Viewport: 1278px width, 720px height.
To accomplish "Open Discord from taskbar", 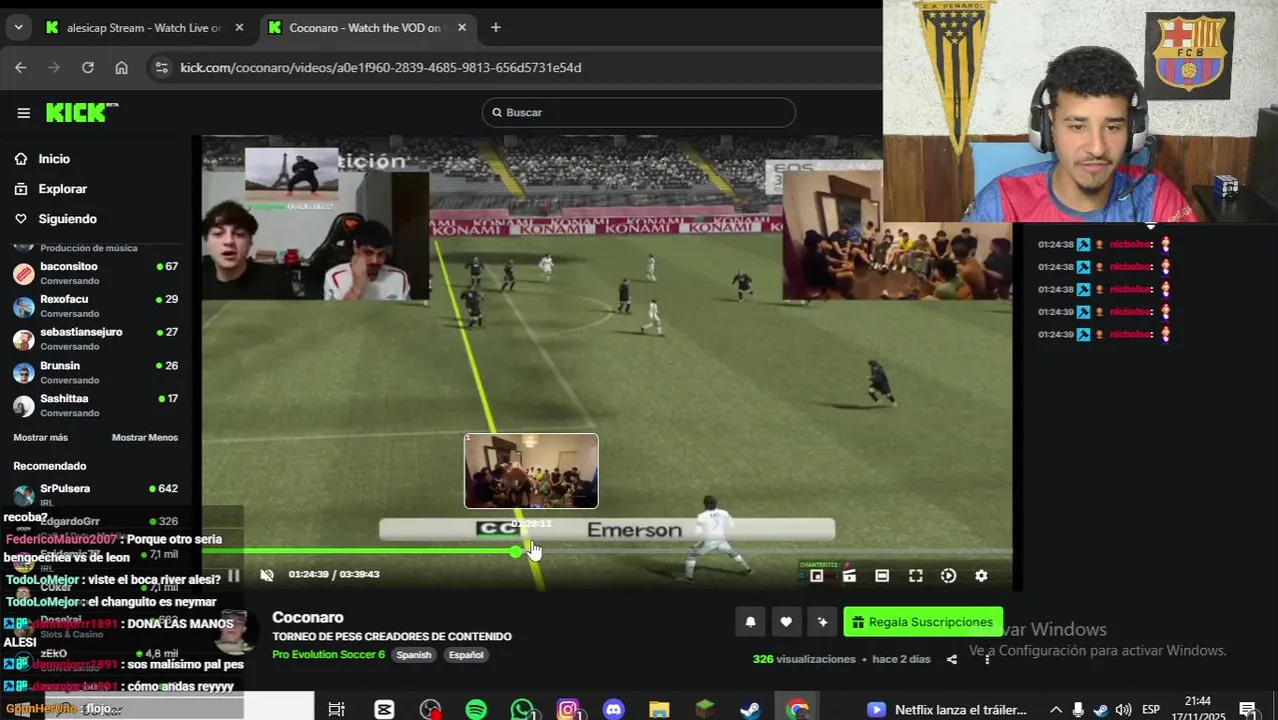I will 614,710.
